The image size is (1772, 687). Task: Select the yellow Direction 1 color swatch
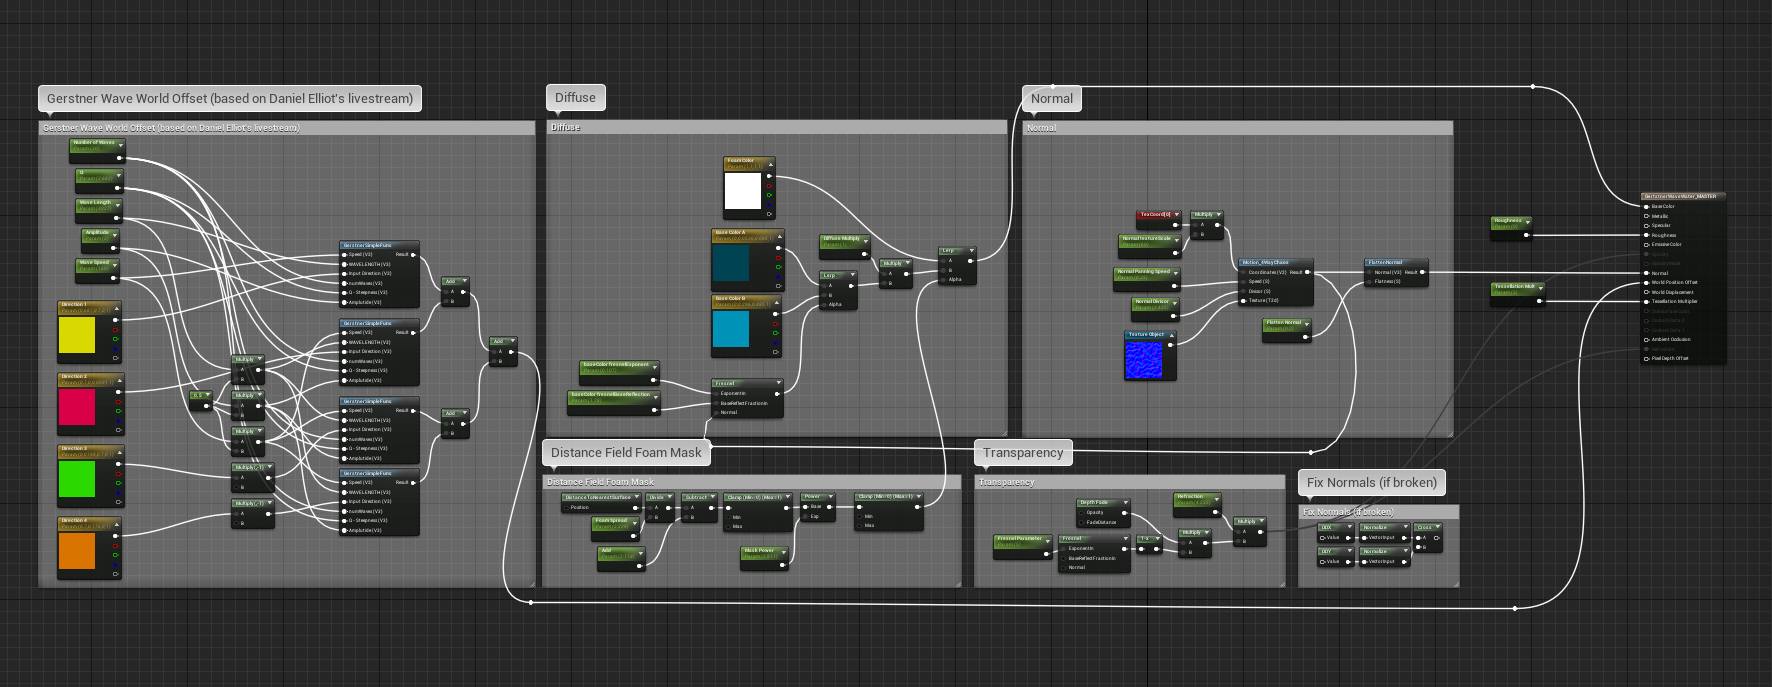point(77,335)
